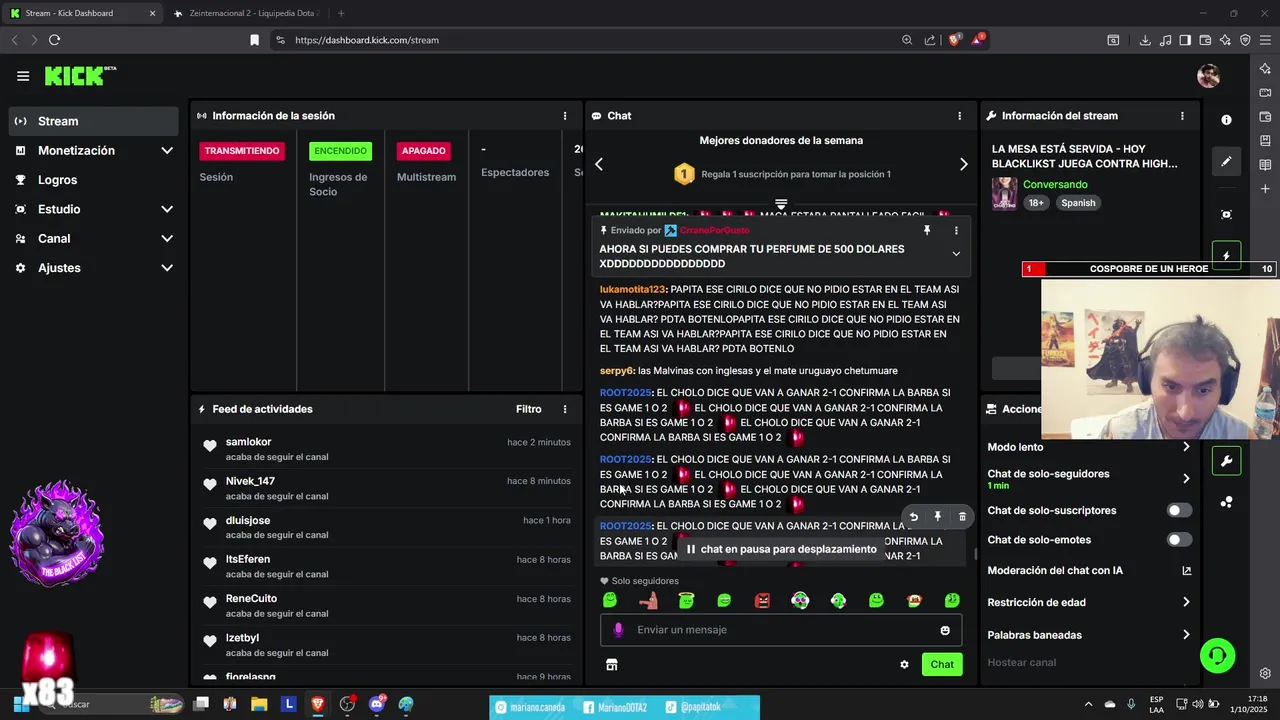
Task: Open Restricción de edad options arrow
Action: point(1186,602)
